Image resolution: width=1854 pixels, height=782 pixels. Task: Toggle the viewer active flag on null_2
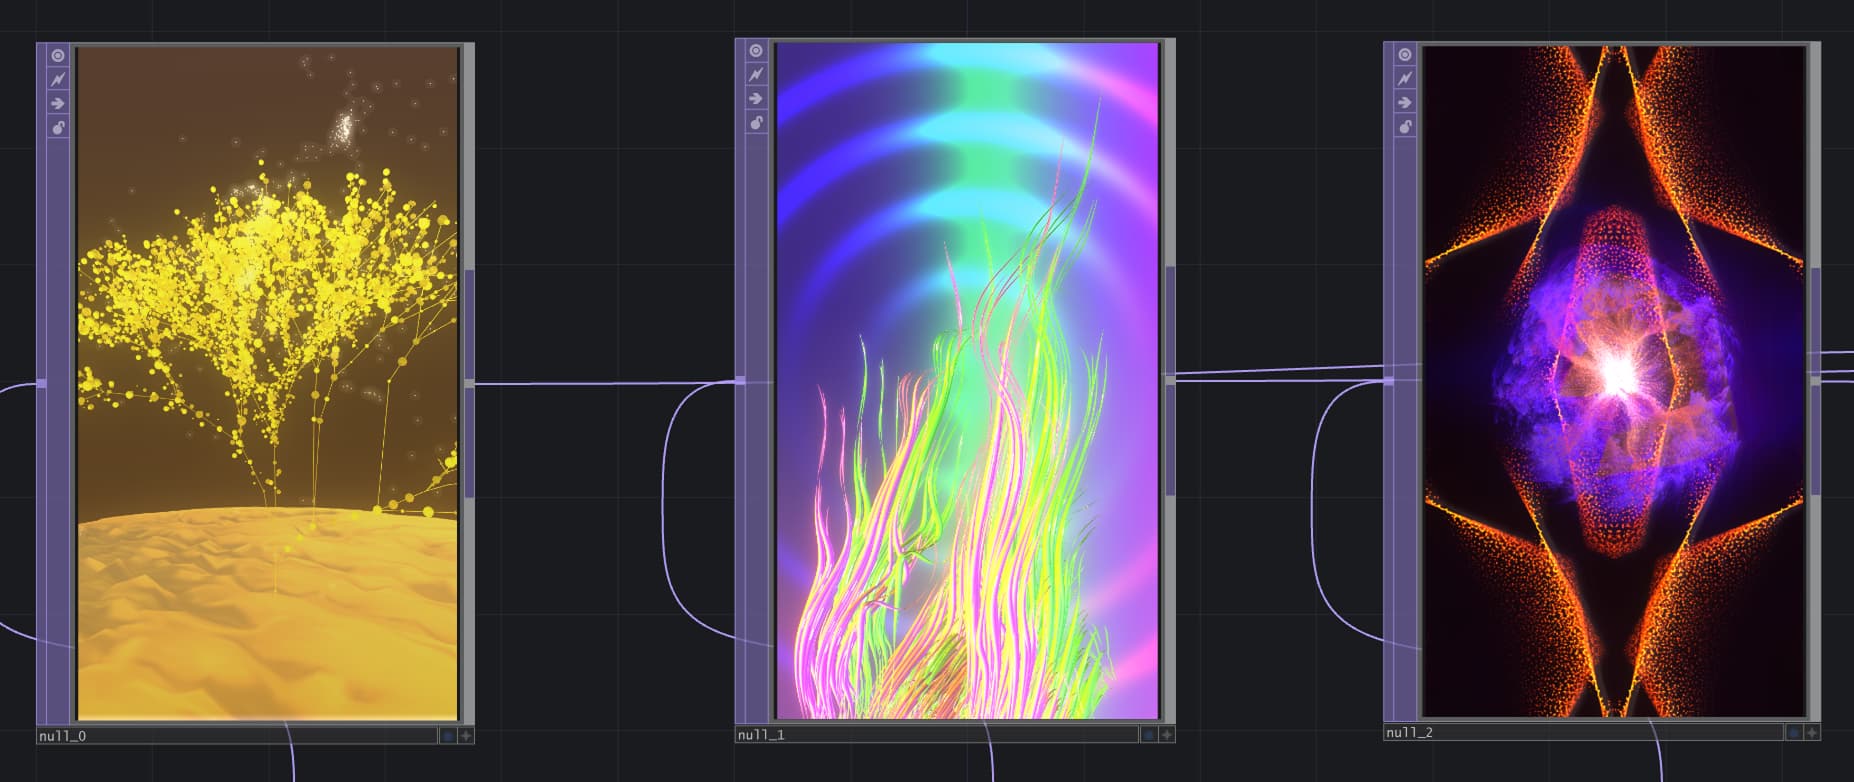(1405, 54)
